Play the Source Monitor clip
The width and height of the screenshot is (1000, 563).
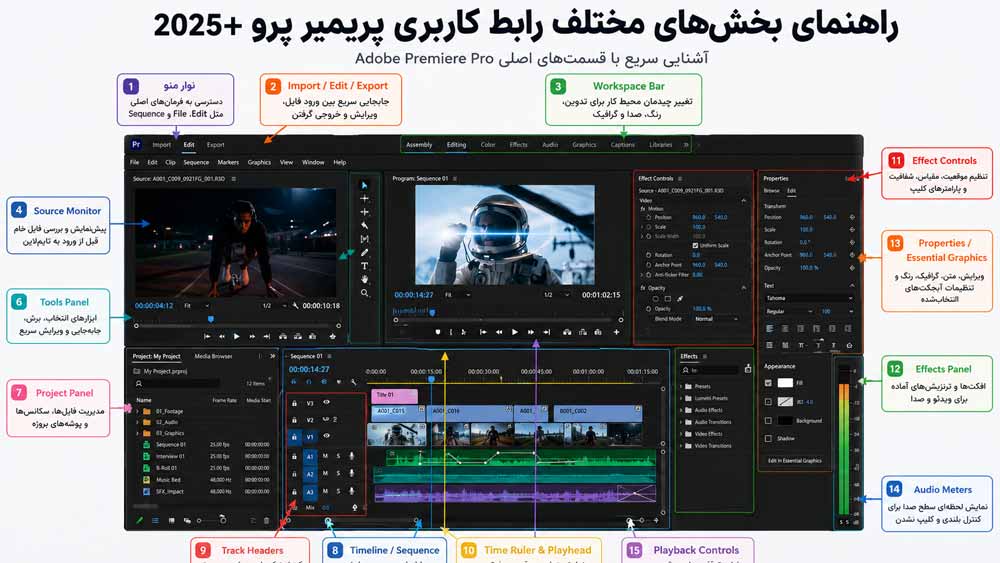(x=237, y=336)
